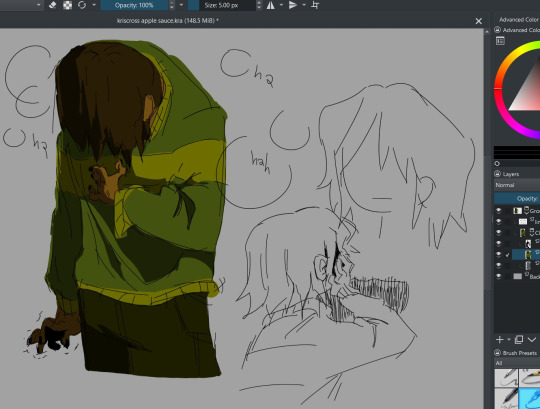Screen dimensions: 540x409
Task: Close the kriscross apple sauce.kra document tab
Action: point(479,21)
